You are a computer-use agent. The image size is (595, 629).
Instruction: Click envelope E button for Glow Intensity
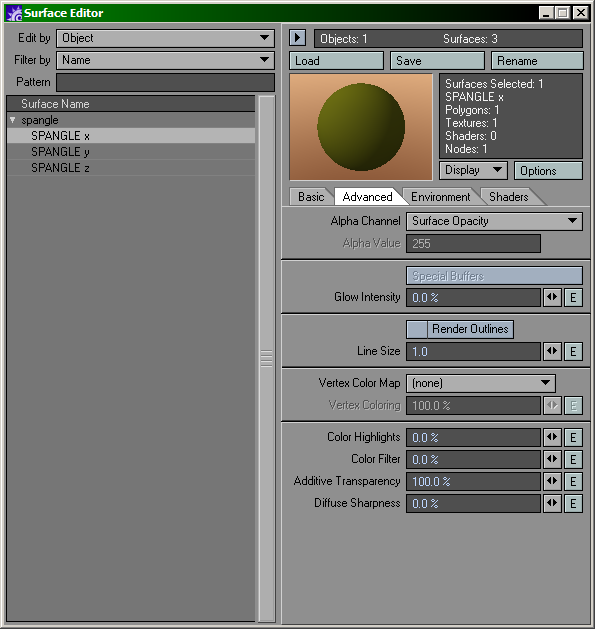point(573,298)
